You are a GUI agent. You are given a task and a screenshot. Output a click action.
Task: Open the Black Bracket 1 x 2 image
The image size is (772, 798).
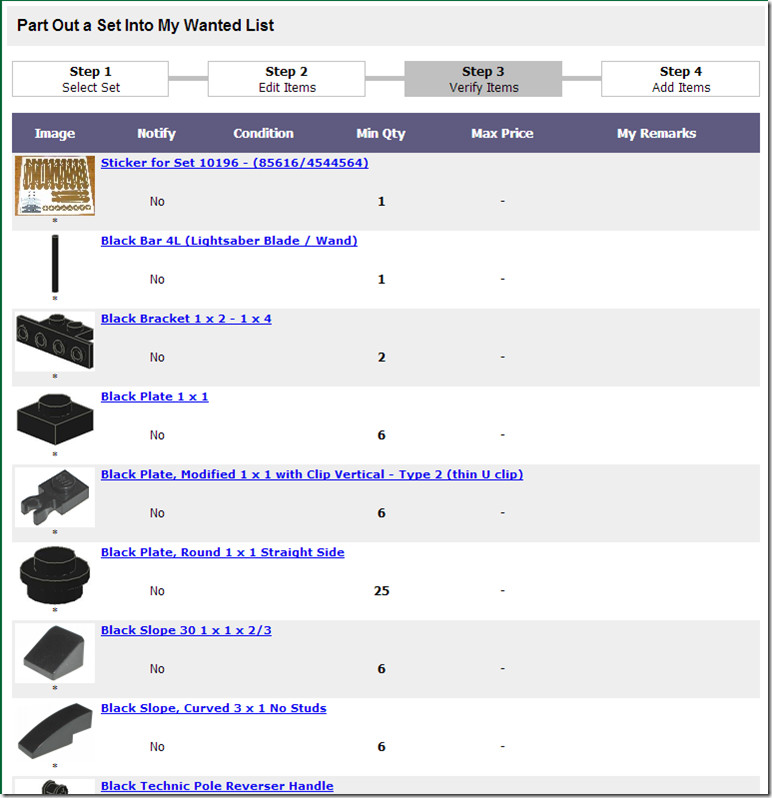(x=55, y=341)
